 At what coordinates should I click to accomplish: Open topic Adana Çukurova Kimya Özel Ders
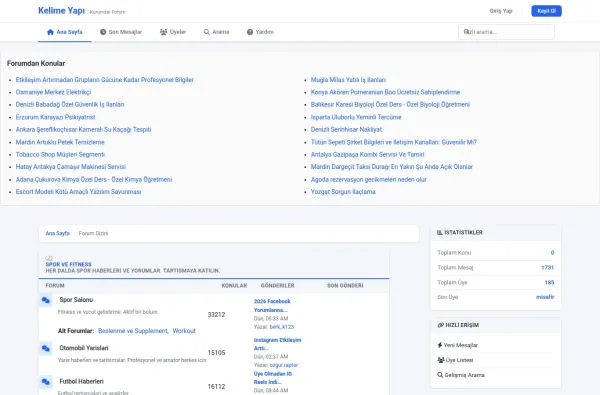94,179
